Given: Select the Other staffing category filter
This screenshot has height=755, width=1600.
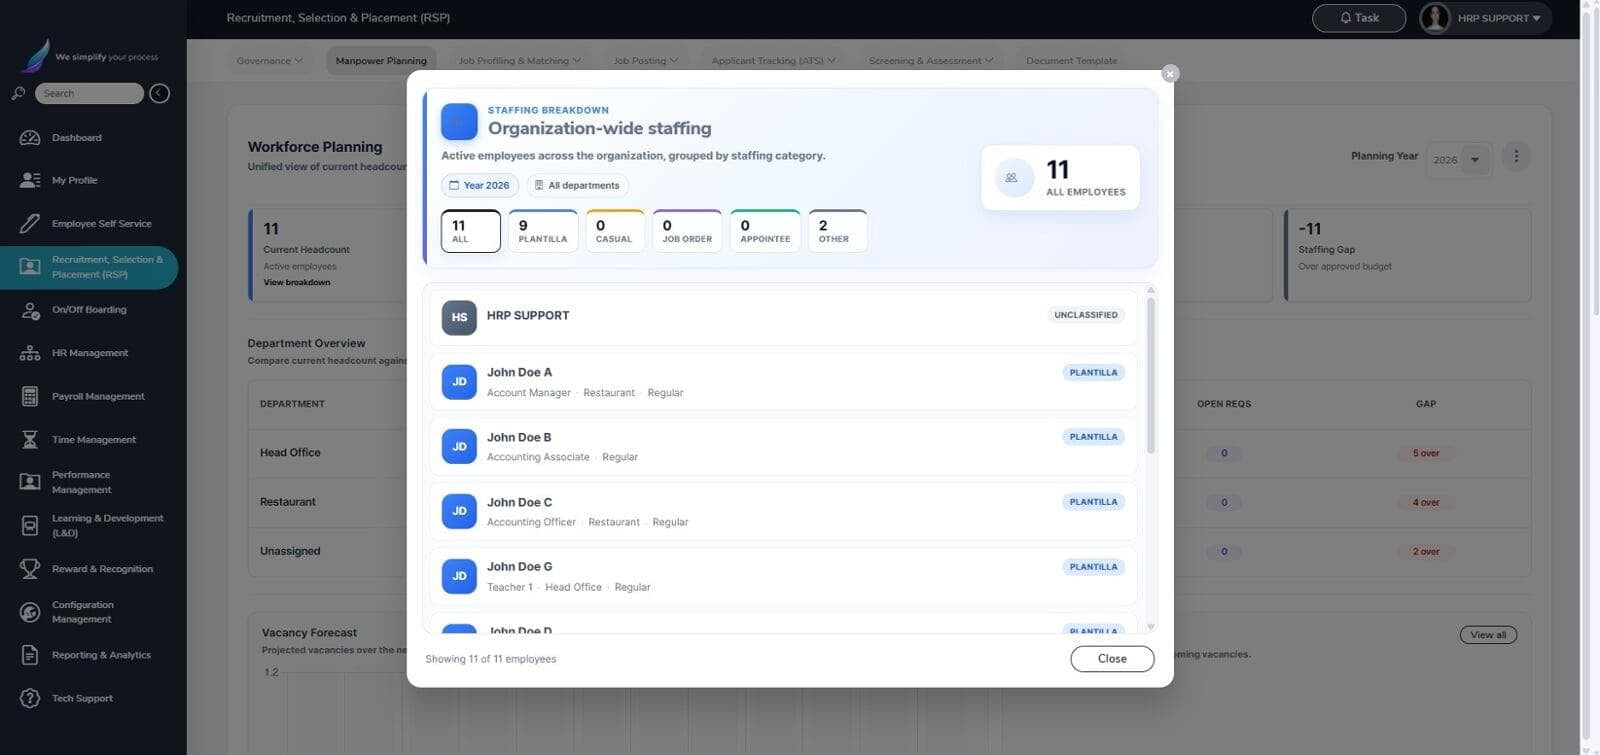Looking at the screenshot, I should coord(837,231).
